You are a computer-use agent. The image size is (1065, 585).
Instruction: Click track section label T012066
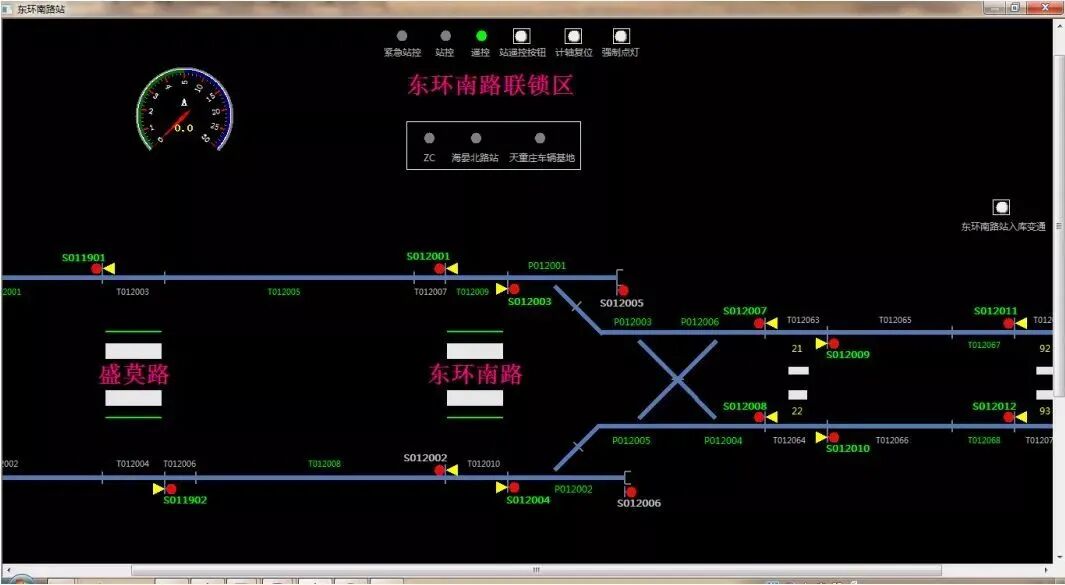pyautogui.click(x=892, y=441)
